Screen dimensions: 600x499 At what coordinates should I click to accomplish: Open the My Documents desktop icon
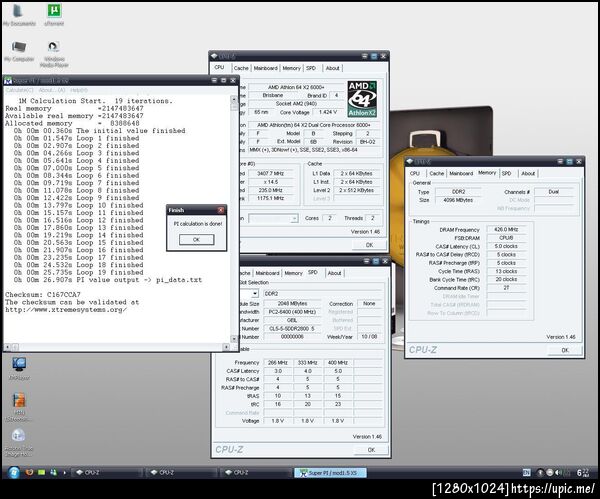[x=18, y=15]
